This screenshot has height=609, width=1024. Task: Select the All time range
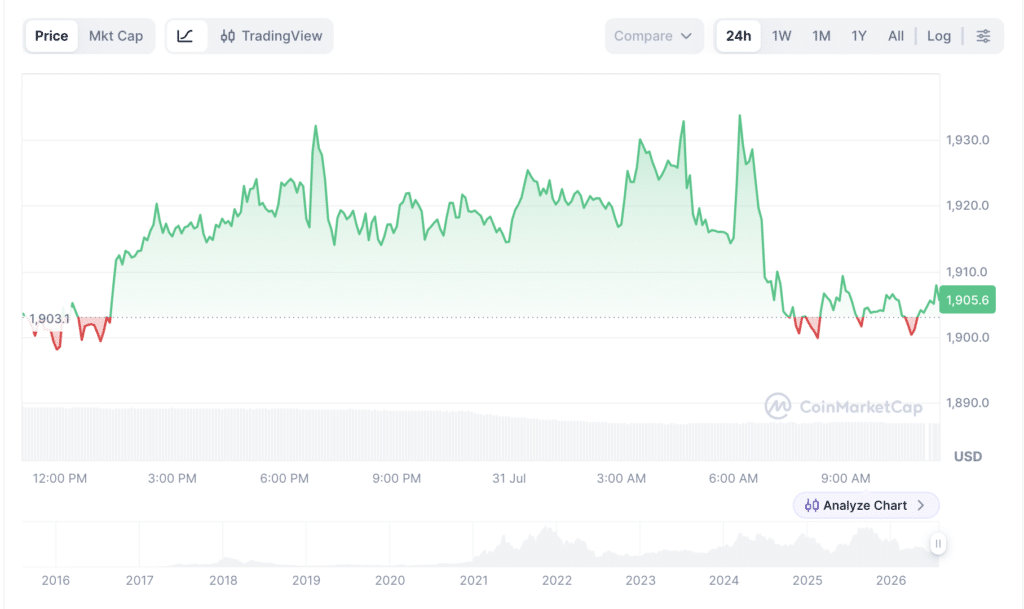(895, 36)
